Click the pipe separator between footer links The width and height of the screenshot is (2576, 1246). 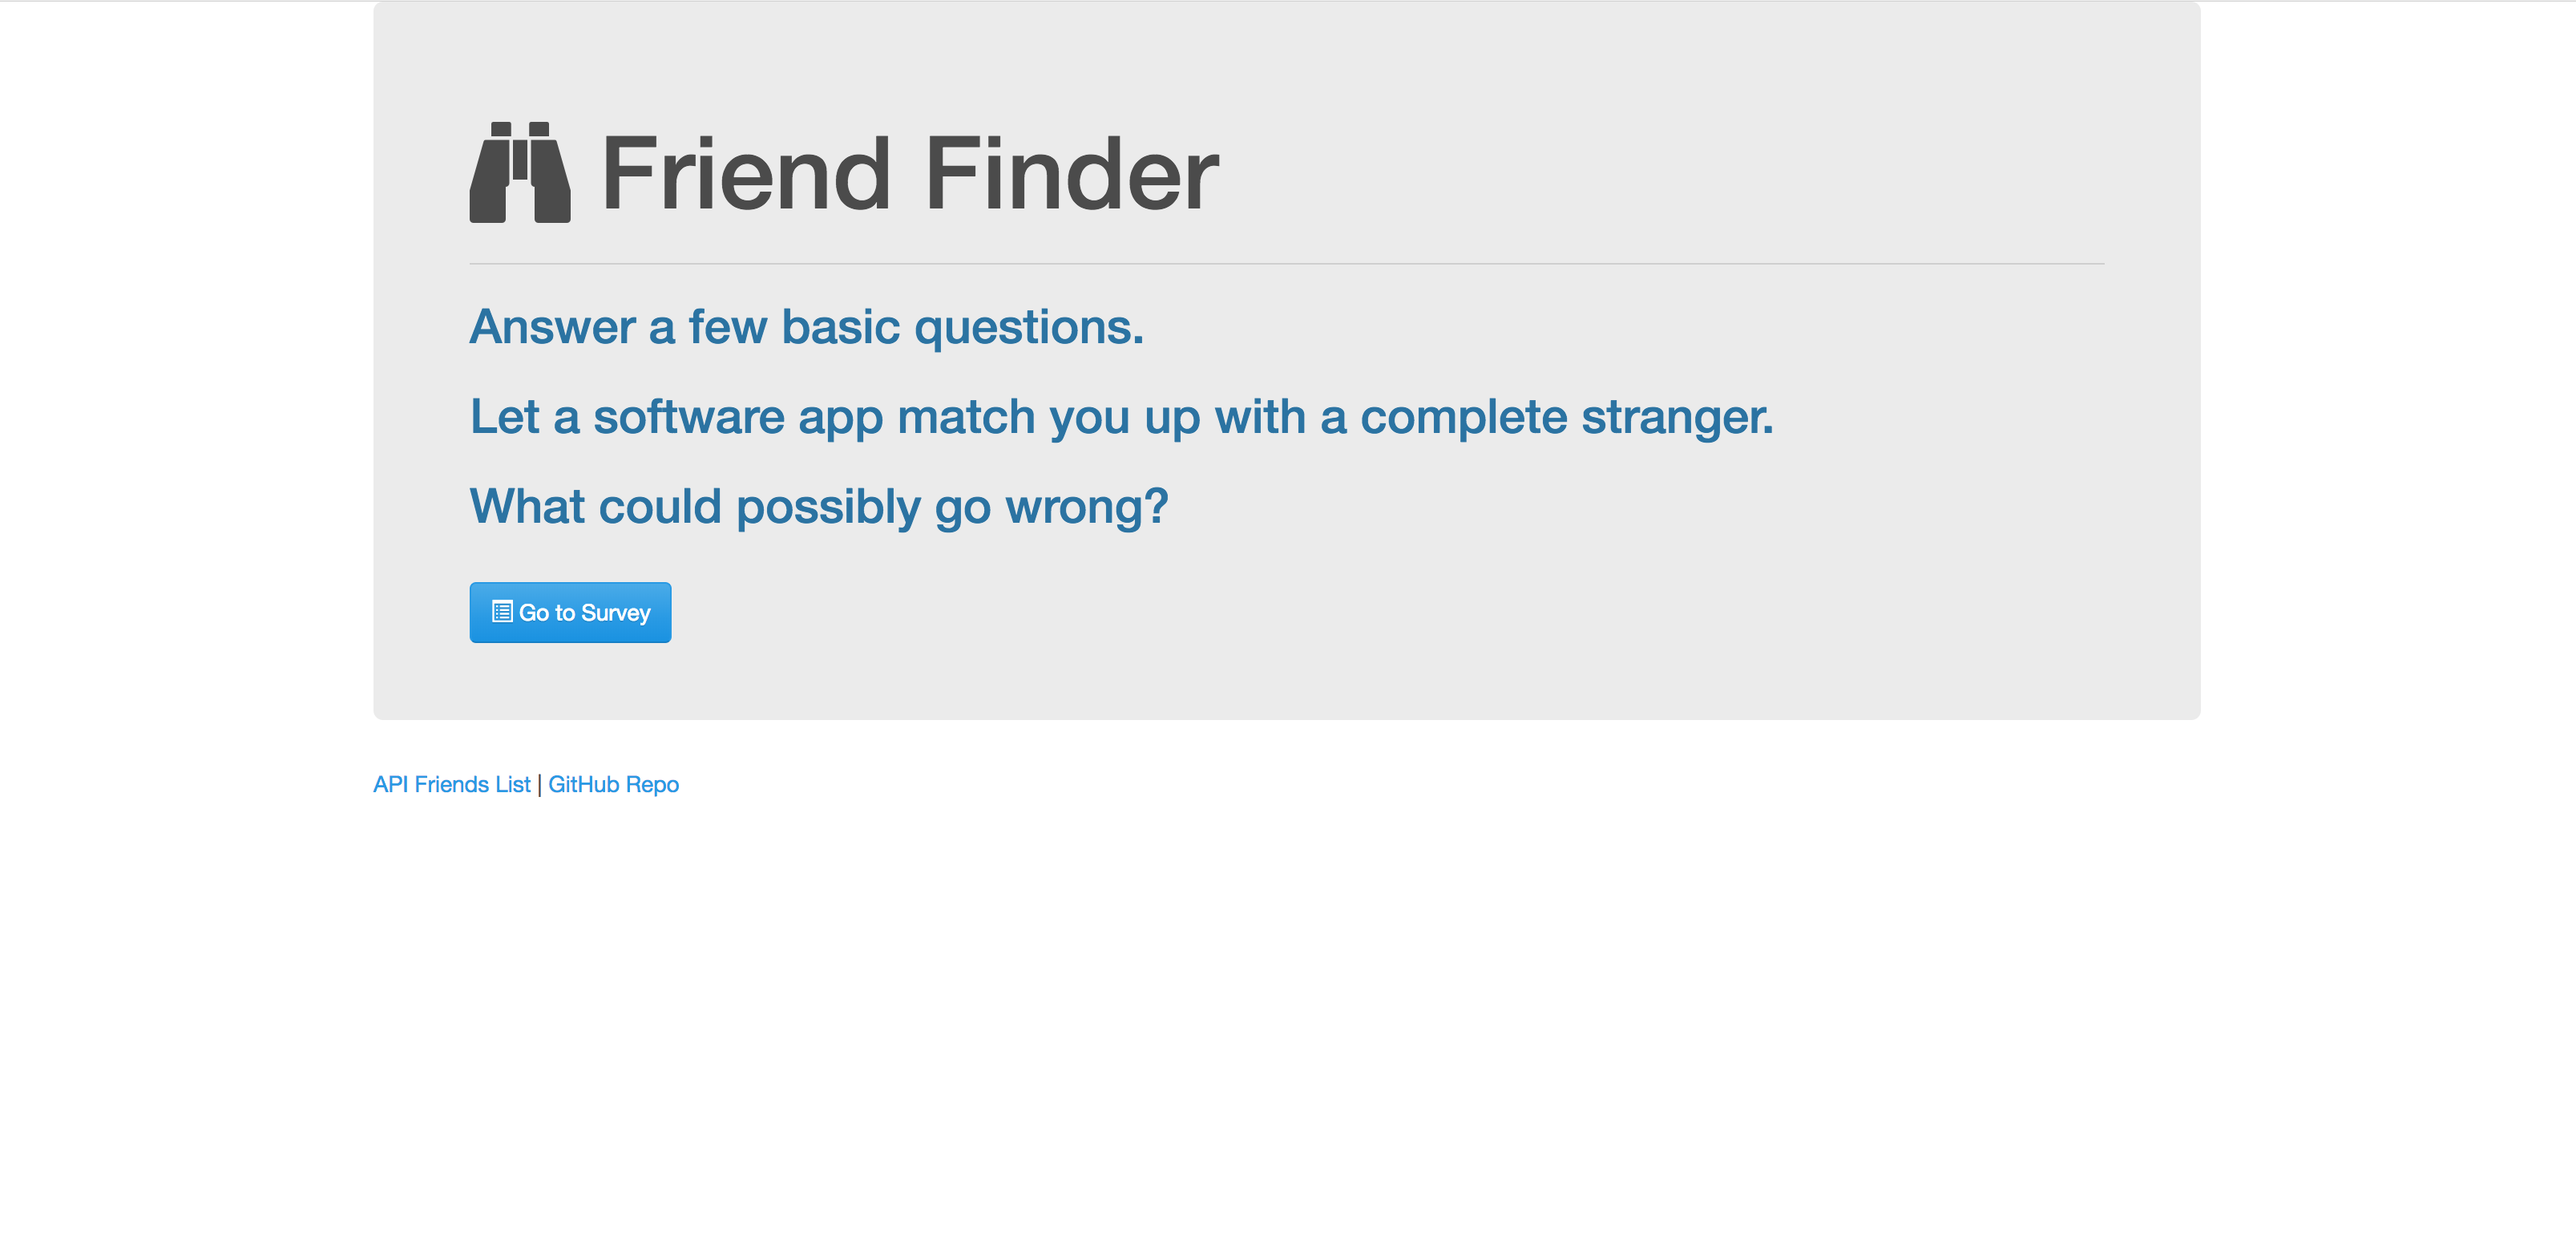539,785
